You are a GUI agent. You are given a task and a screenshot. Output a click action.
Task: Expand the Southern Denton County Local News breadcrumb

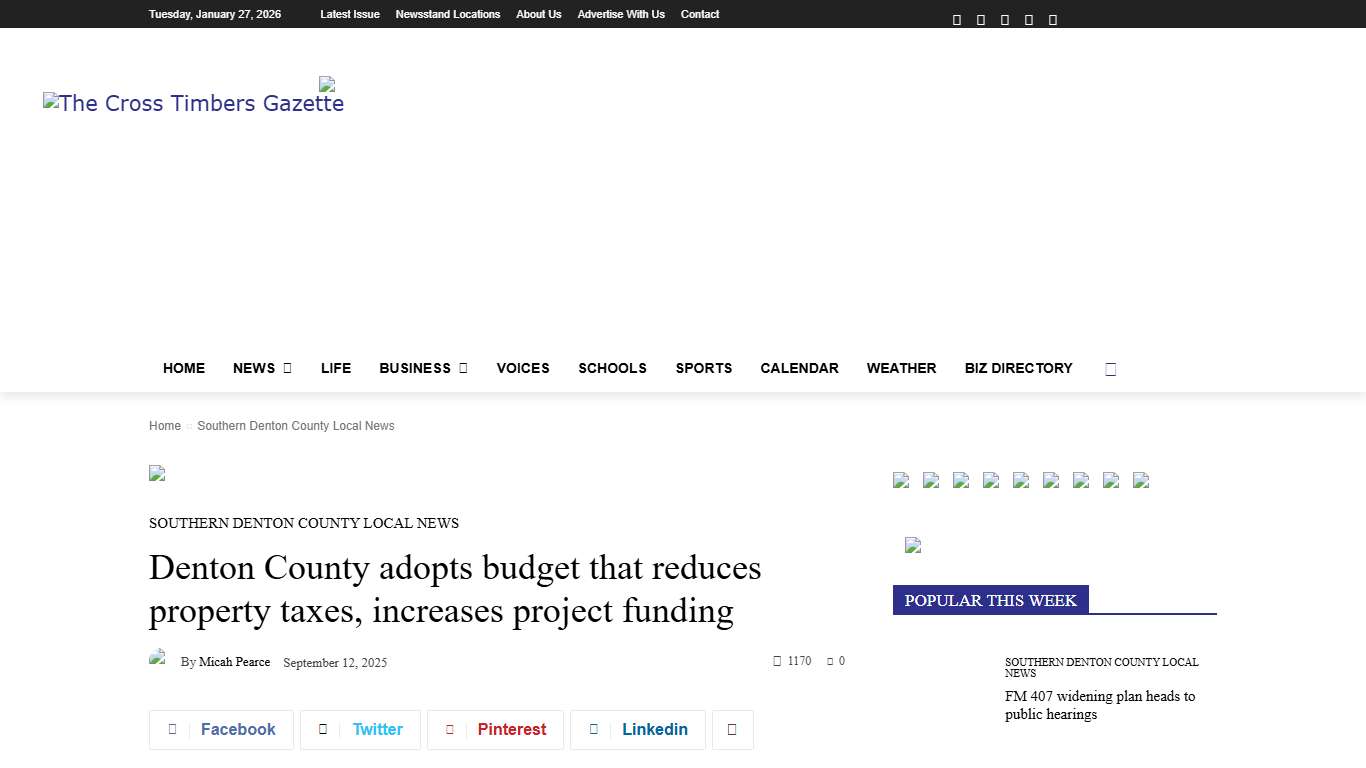[296, 426]
